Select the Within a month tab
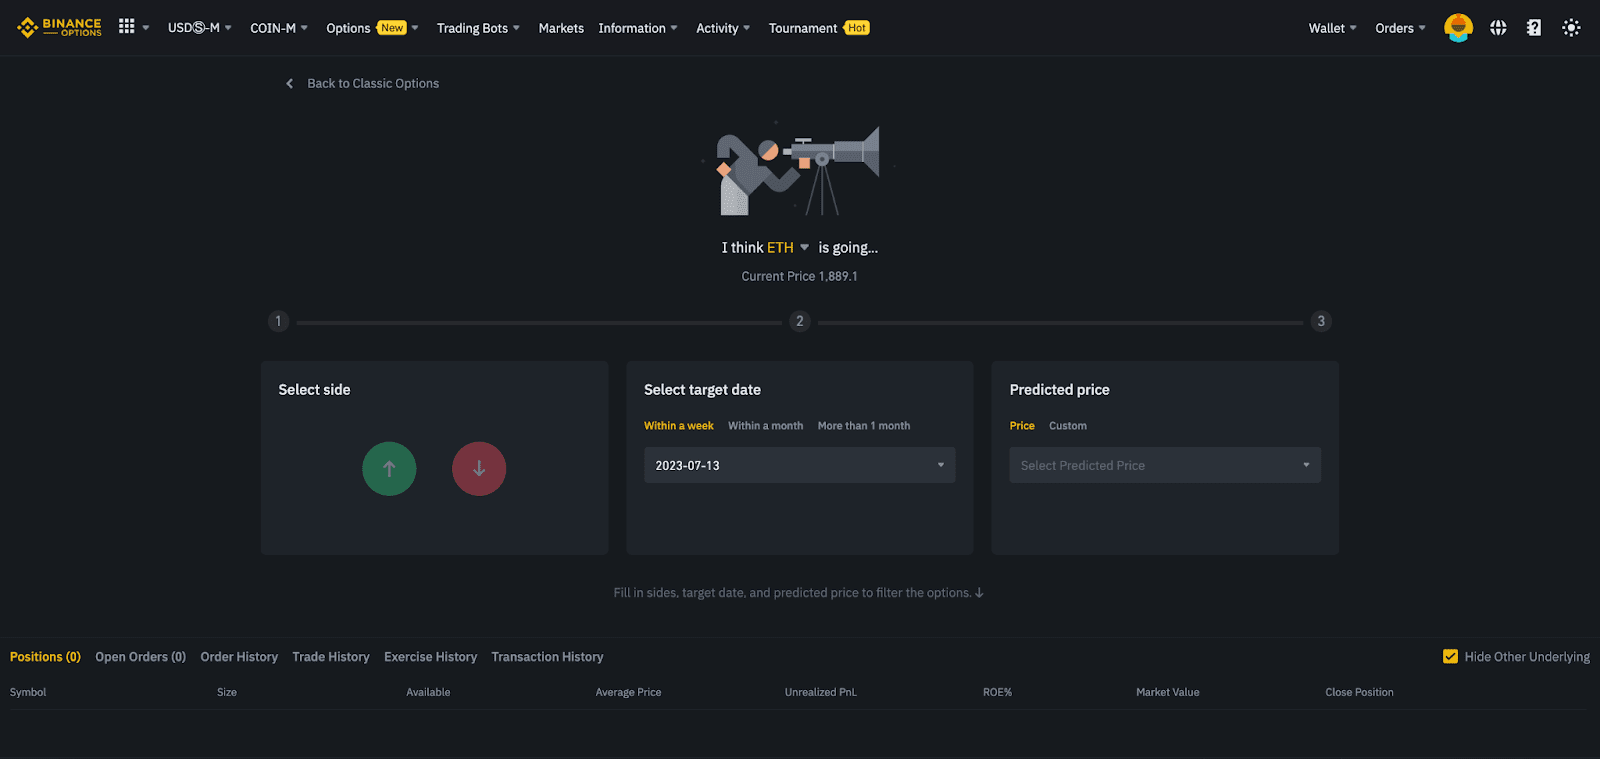This screenshot has height=759, width=1600. pyautogui.click(x=765, y=426)
